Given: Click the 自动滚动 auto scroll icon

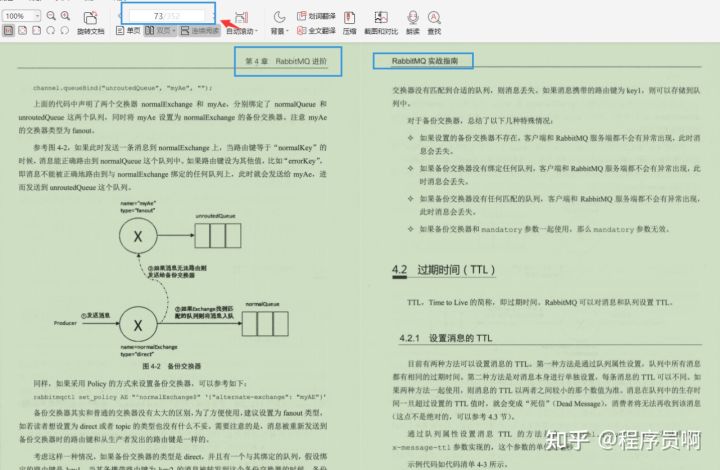Looking at the screenshot, I should tap(242, 17).
